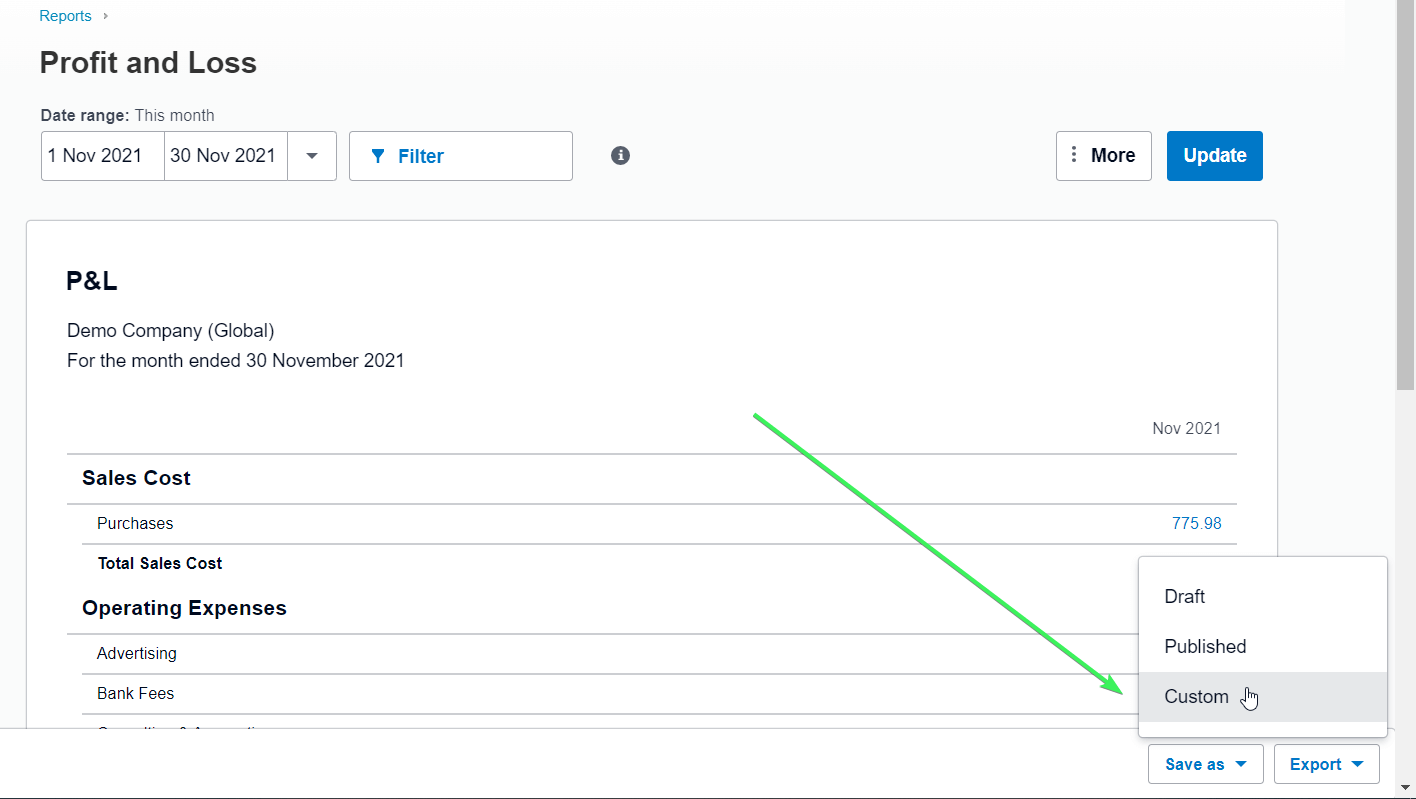Edit the end date 30 Nov 2021 field

[x=225, y=156]
